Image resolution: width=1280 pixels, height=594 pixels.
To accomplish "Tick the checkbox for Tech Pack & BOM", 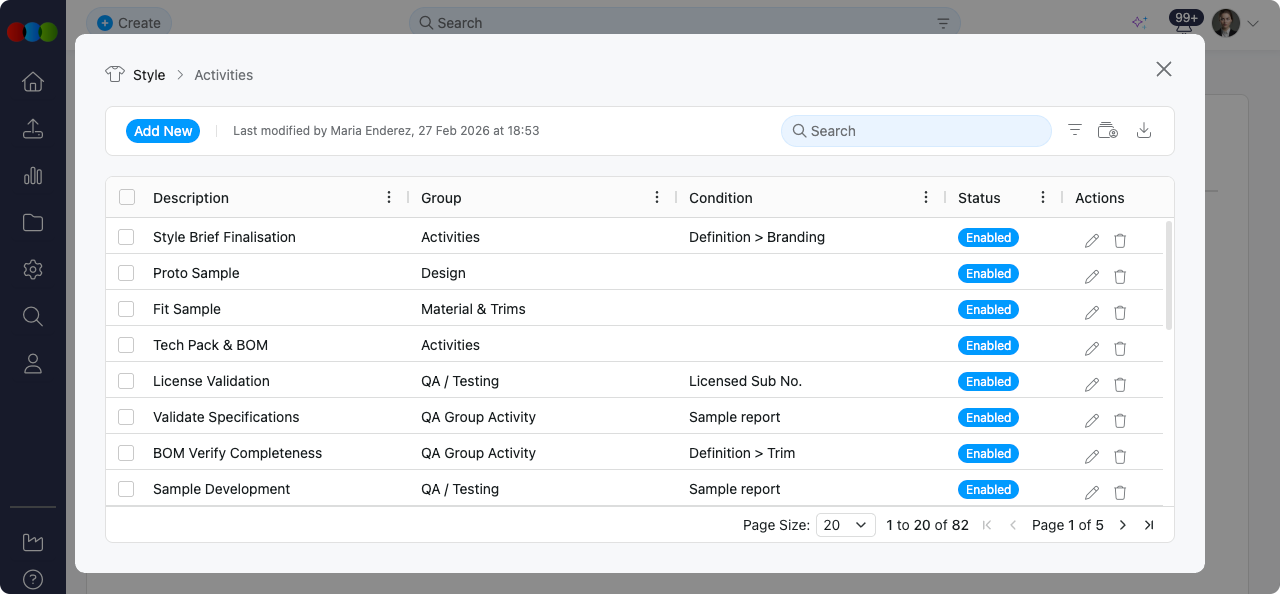I will (x=126, y=345).
